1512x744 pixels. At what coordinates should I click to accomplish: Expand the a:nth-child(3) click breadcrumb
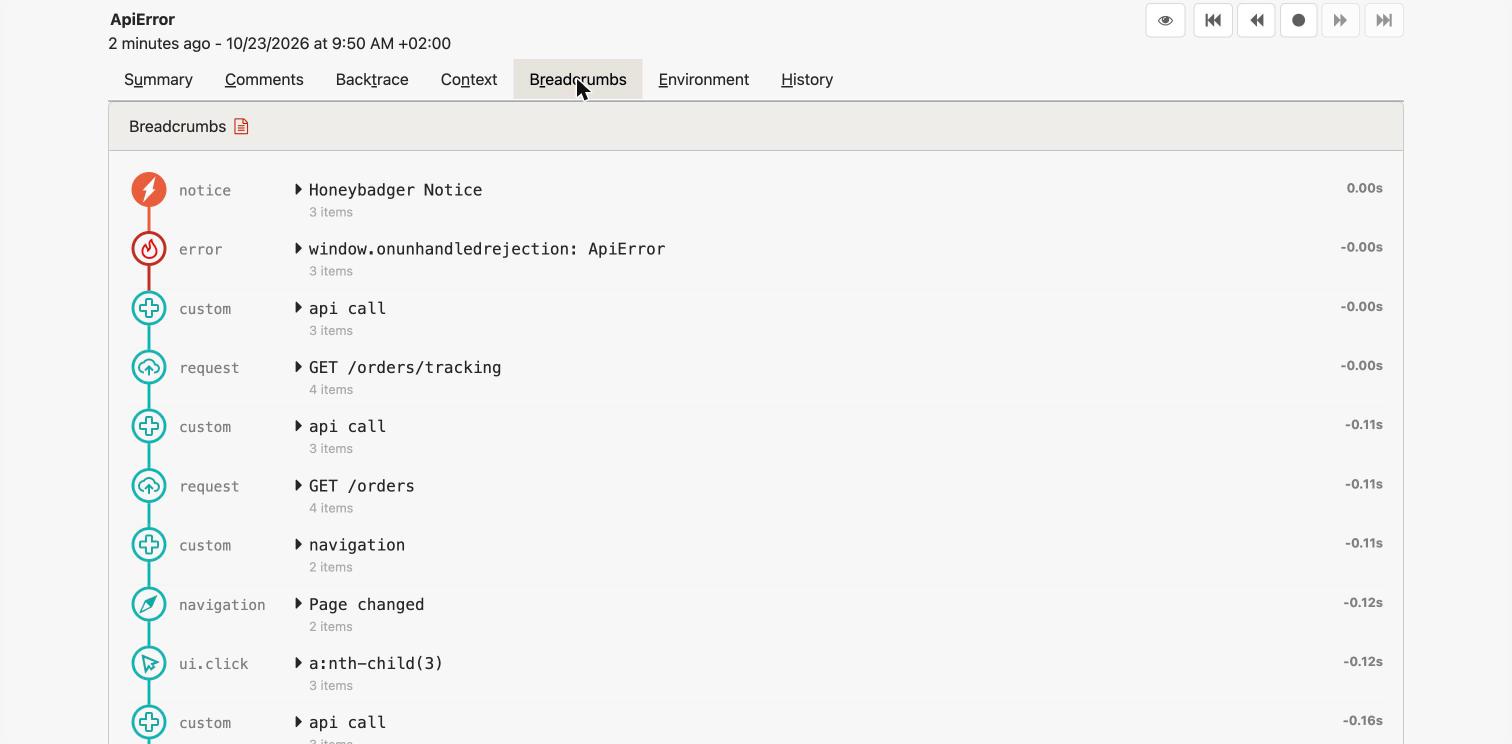(x=298, y=663)
